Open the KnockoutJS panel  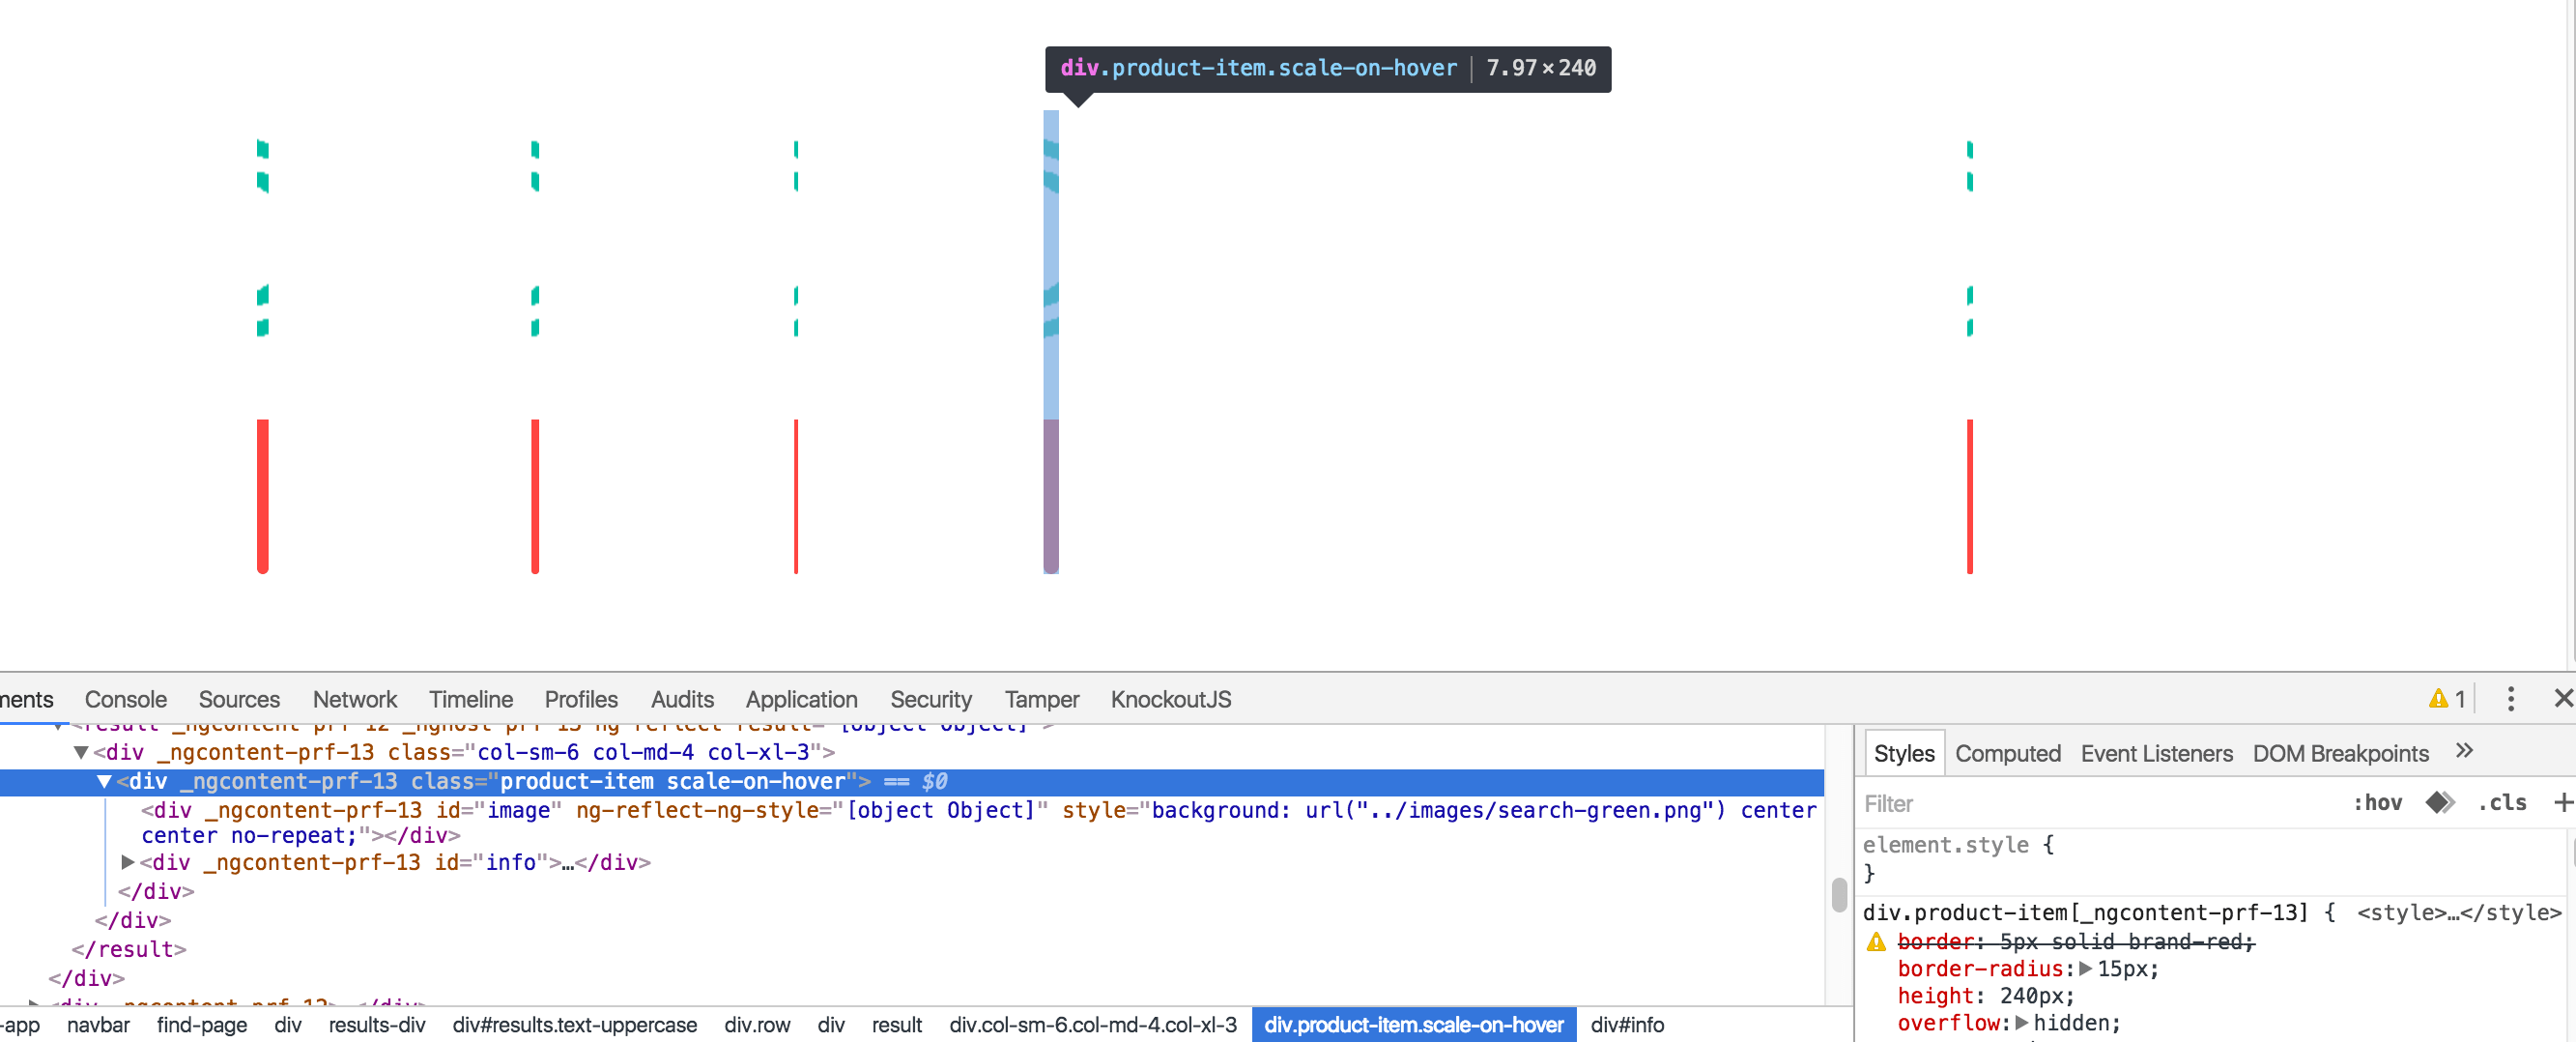(1170, 699)
